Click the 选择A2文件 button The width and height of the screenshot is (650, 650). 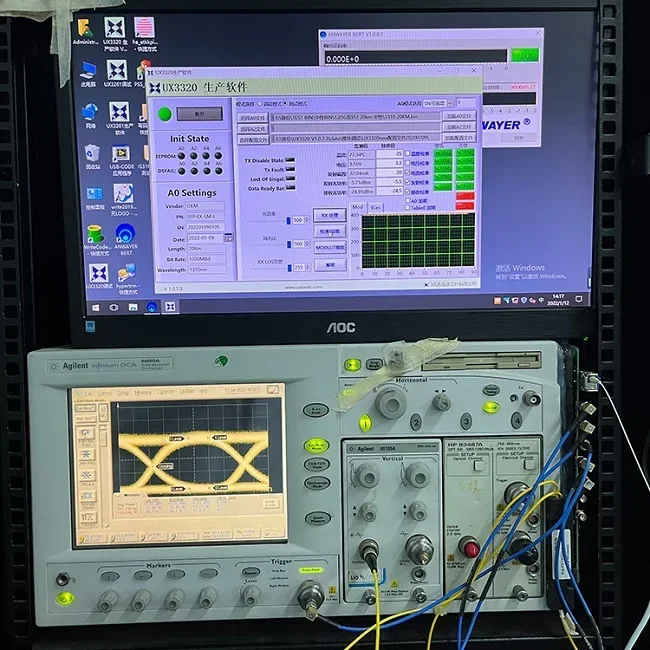point(253,129)
